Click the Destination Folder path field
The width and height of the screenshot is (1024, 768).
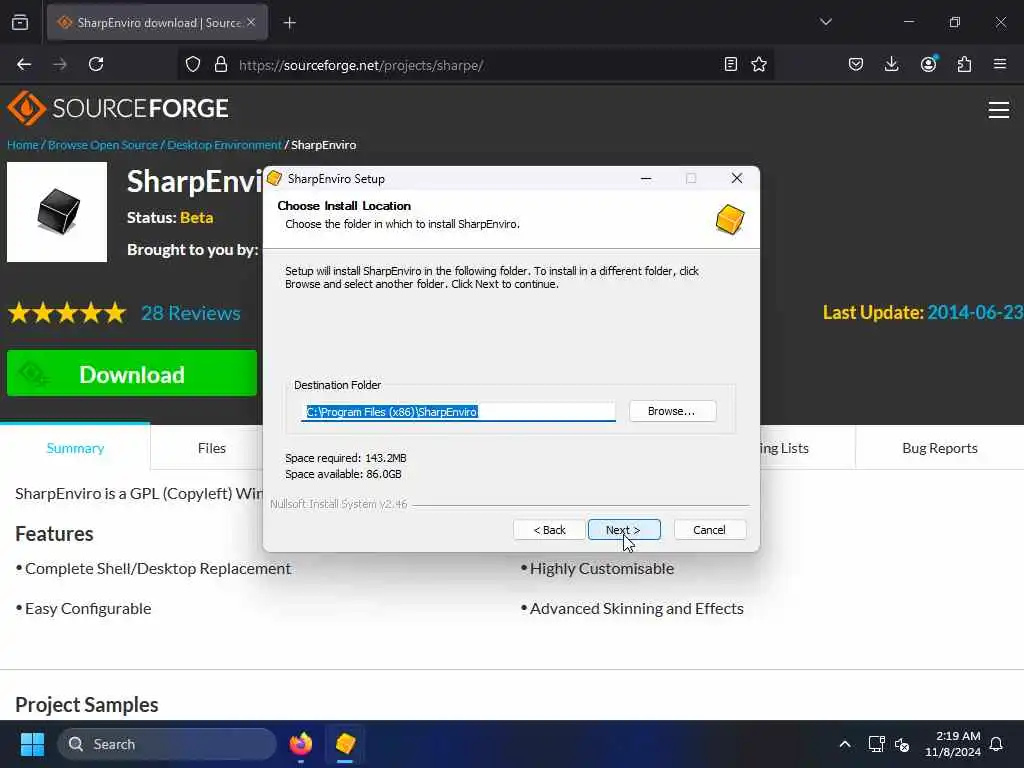(458, 411)
